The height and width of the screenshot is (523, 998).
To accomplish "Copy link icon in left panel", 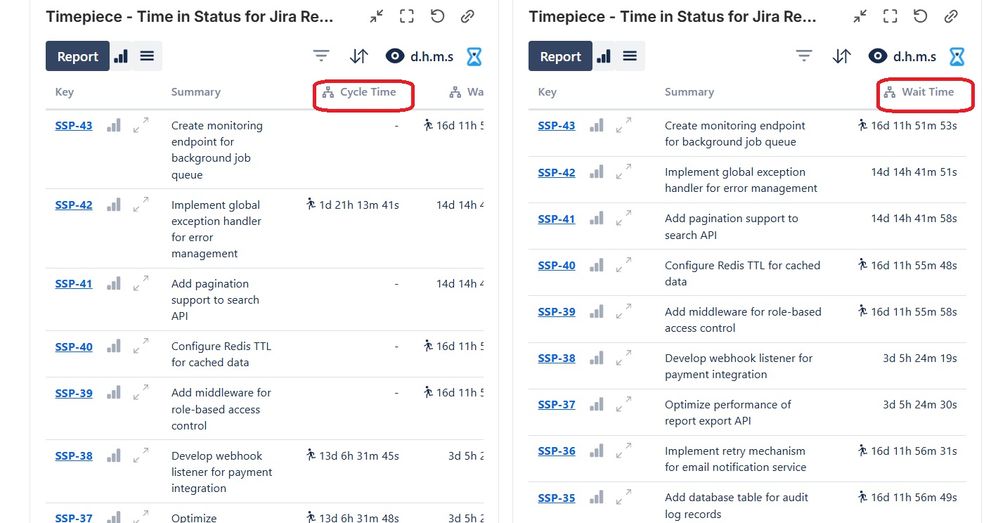I will click(468, 17).
